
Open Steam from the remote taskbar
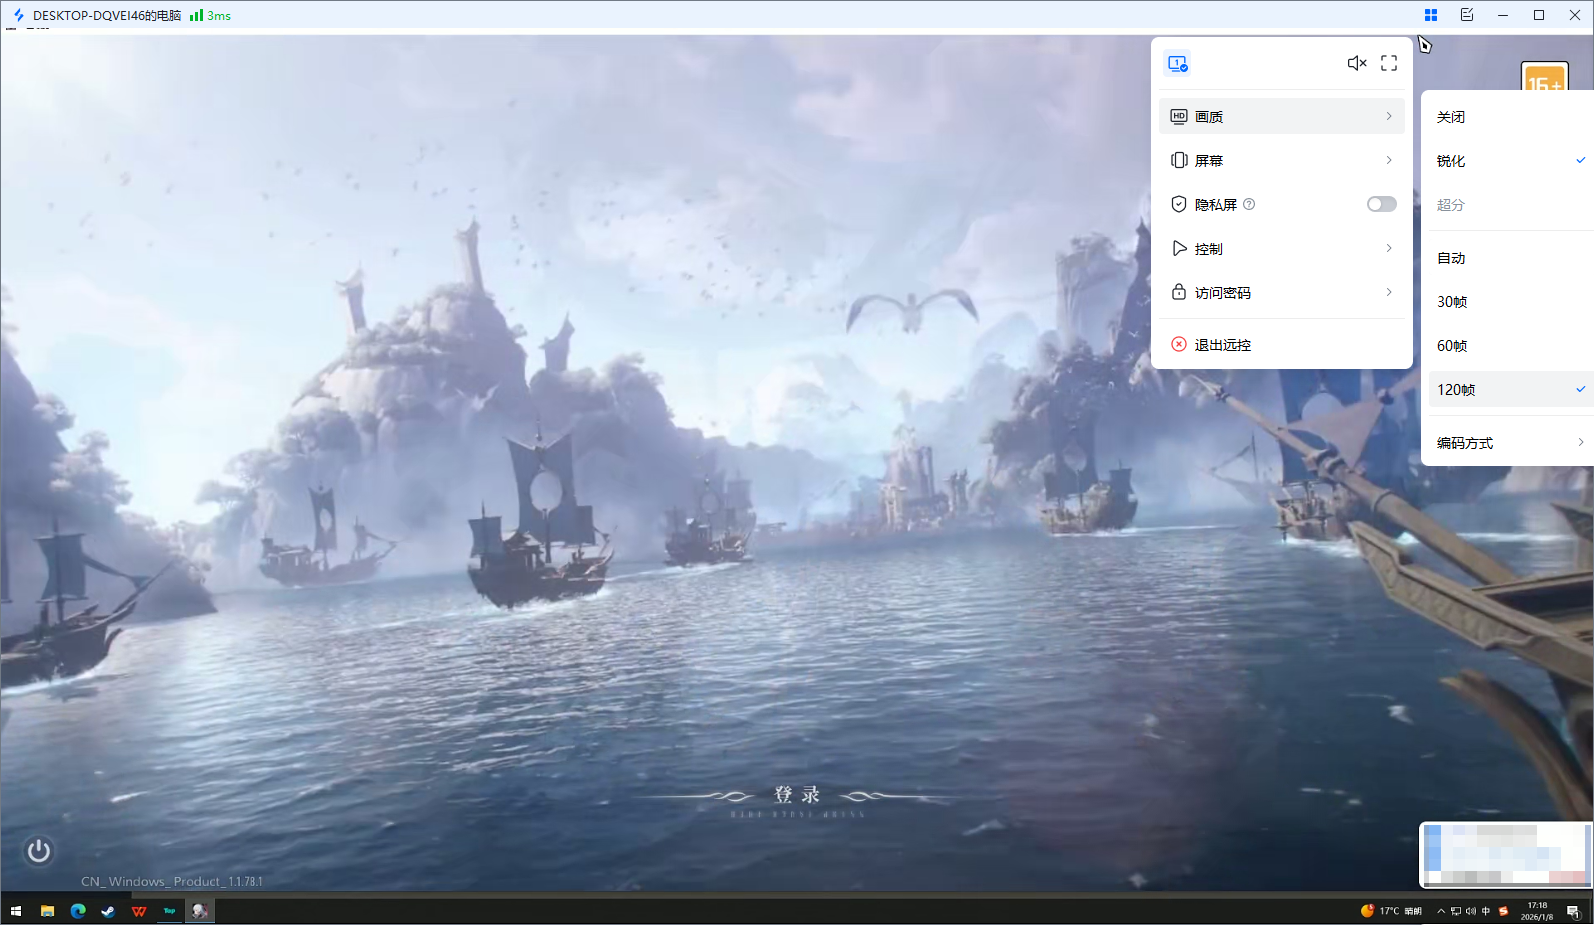(x=108, y=911)
